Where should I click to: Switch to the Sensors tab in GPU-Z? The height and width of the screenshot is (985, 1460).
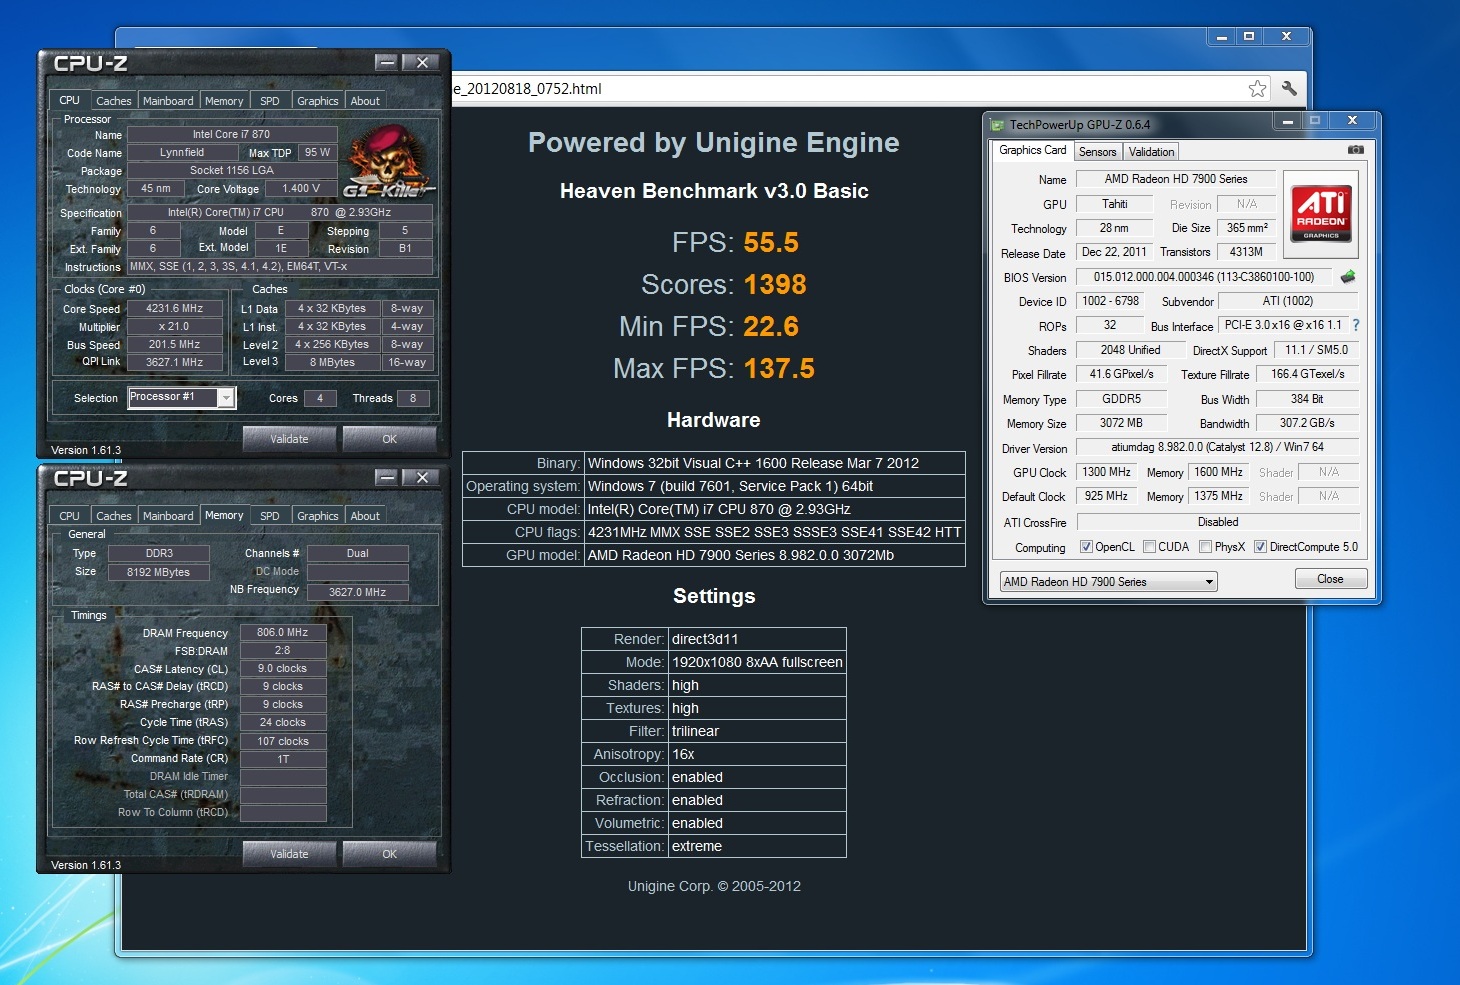[x=1097, y=152]
